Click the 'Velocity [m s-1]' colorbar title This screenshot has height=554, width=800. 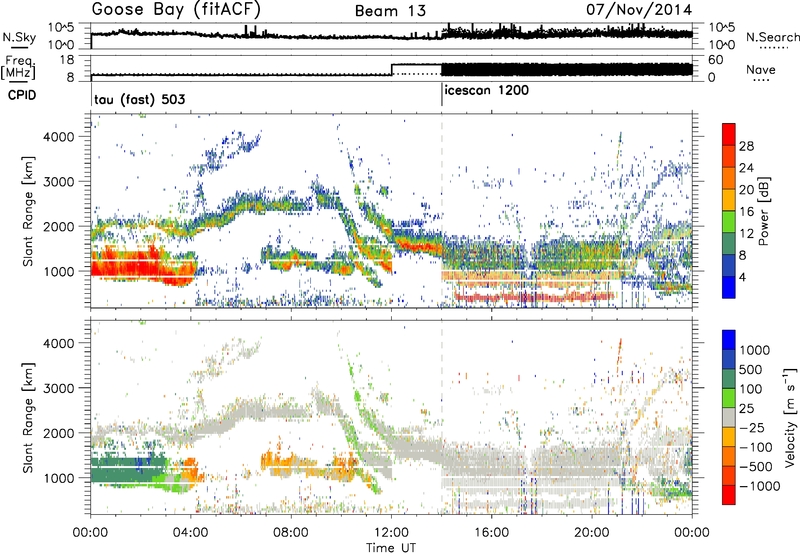click(x=790, y=417)
